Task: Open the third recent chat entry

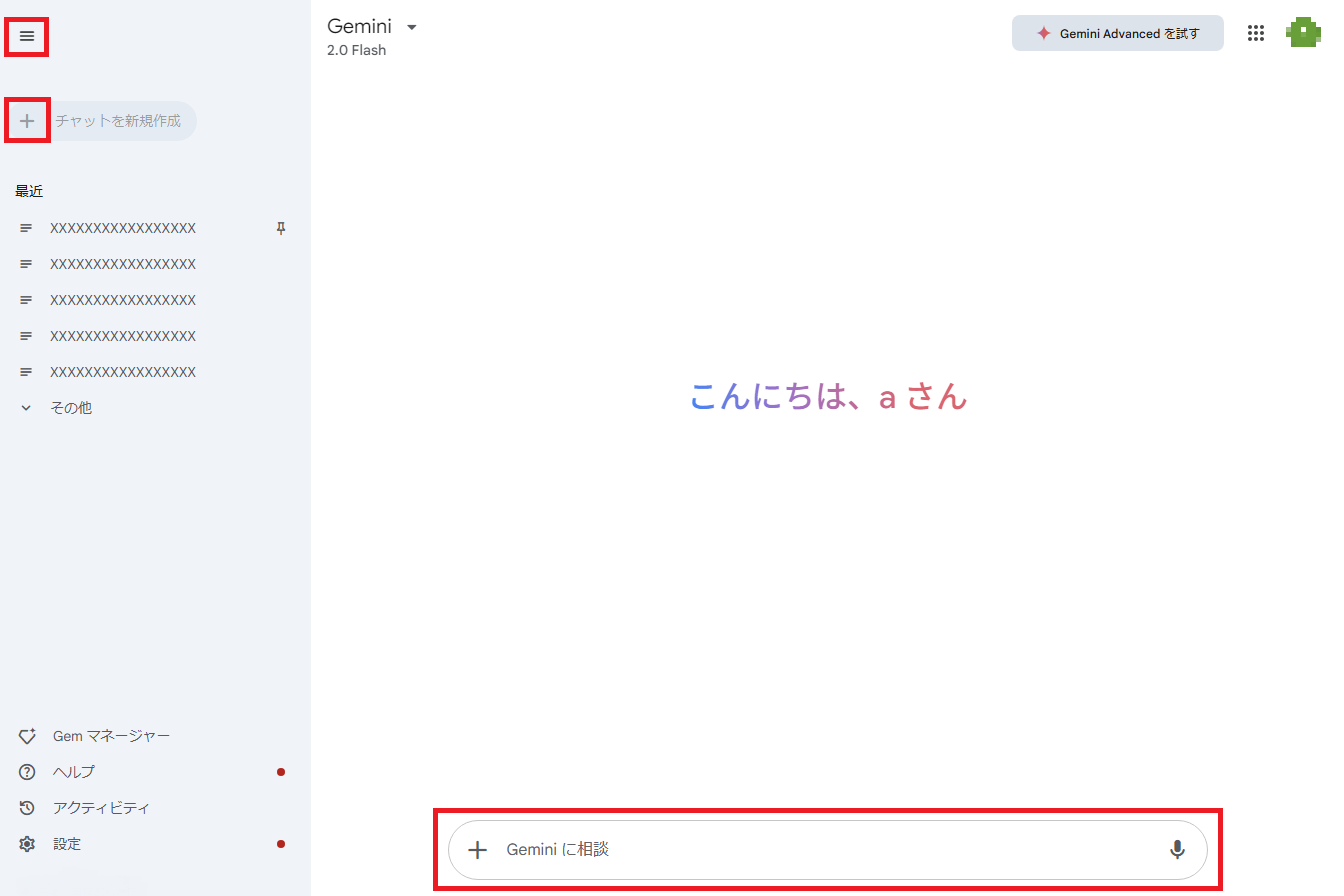Action: point(122,300)
